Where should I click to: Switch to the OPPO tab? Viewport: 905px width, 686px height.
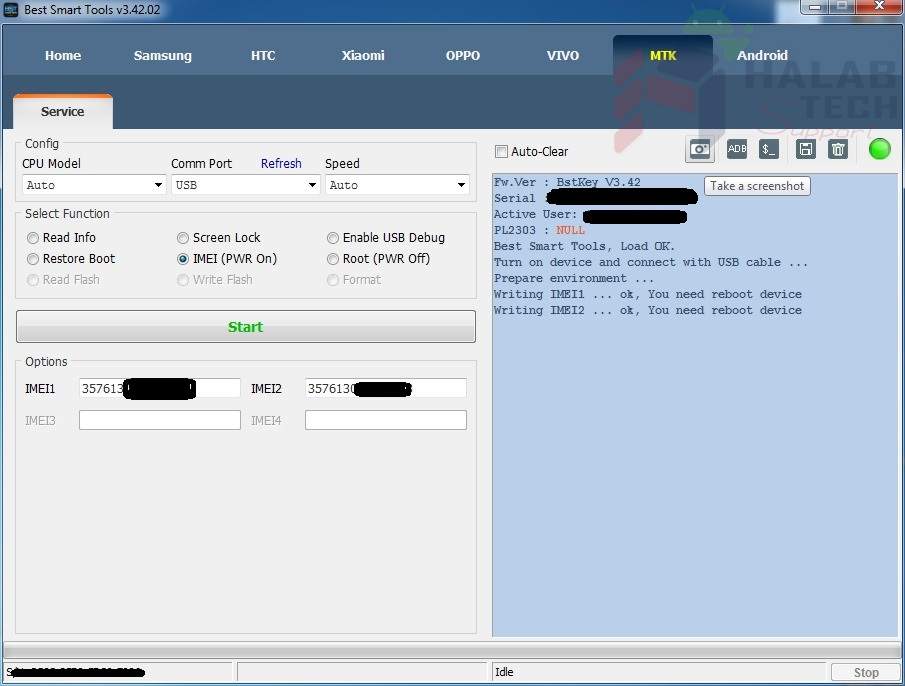tap(463, 55)
